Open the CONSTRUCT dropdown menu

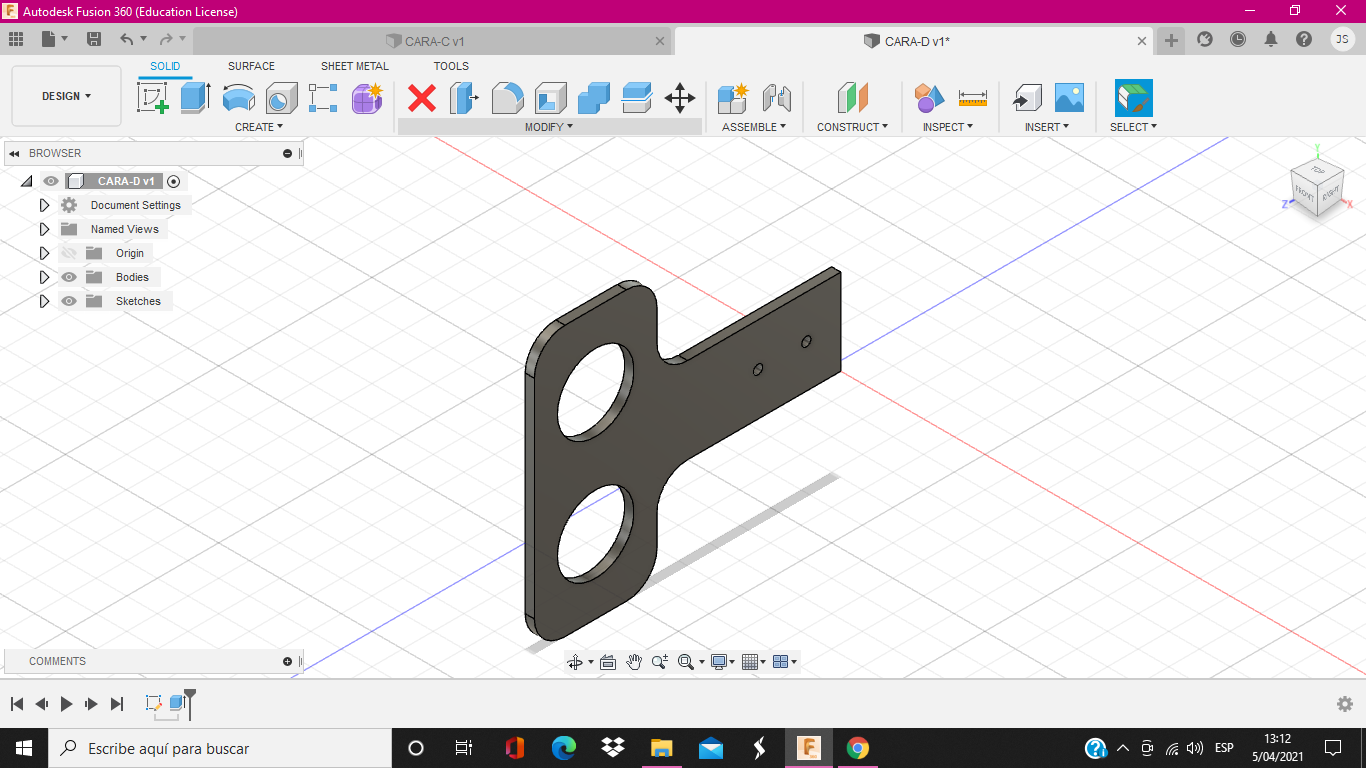(852, 127)
